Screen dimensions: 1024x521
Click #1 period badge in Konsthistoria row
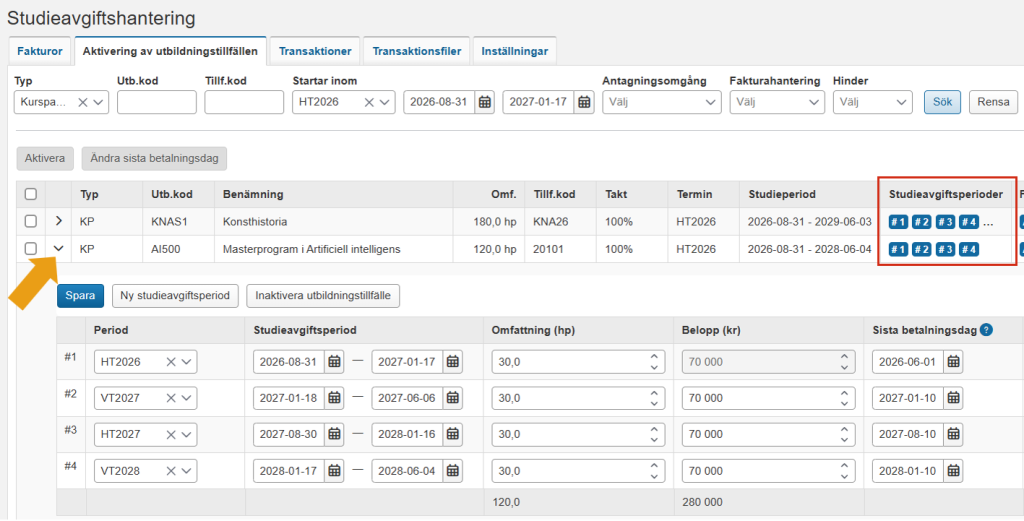899,222
